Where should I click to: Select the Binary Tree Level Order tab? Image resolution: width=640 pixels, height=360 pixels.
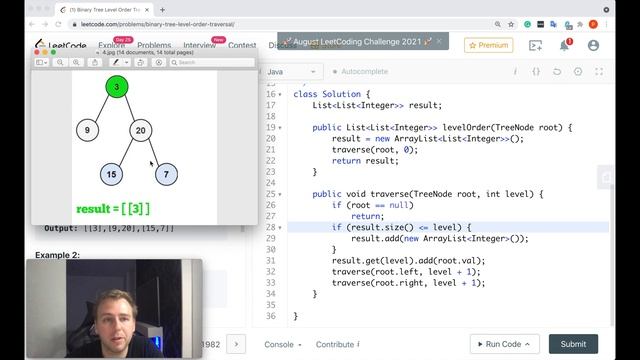(104, 10)
